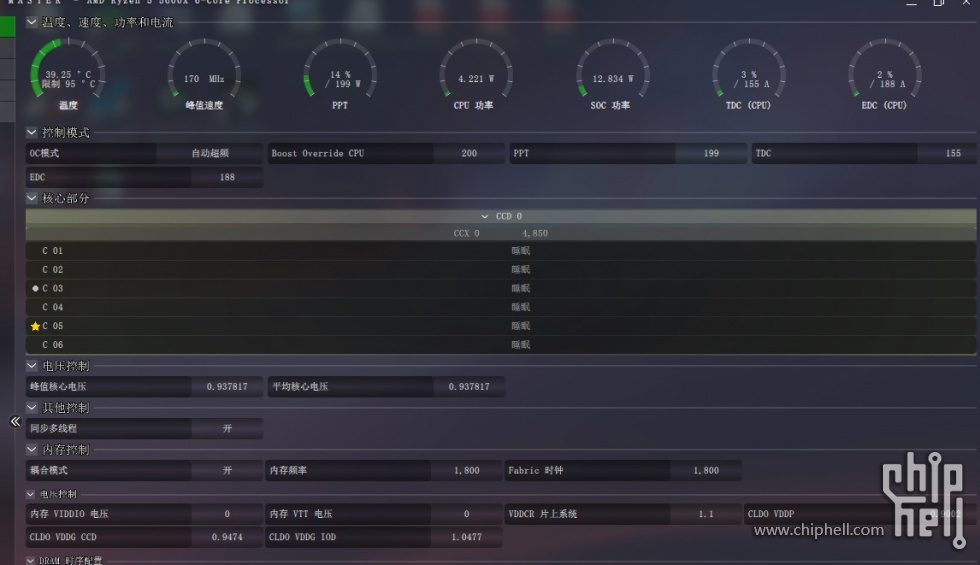Viewport: 980px width, 565px height.
Task: Click the PPT gauge showing 14 %
Action: 340,69
